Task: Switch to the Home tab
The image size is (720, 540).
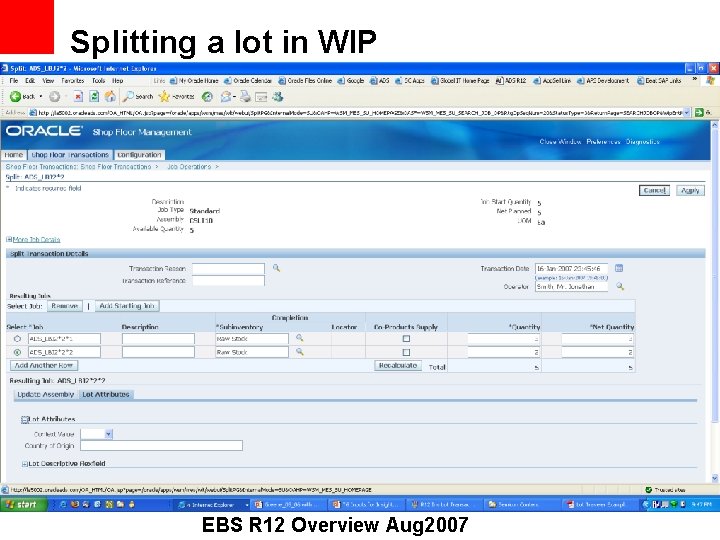Action: (14, 155)
